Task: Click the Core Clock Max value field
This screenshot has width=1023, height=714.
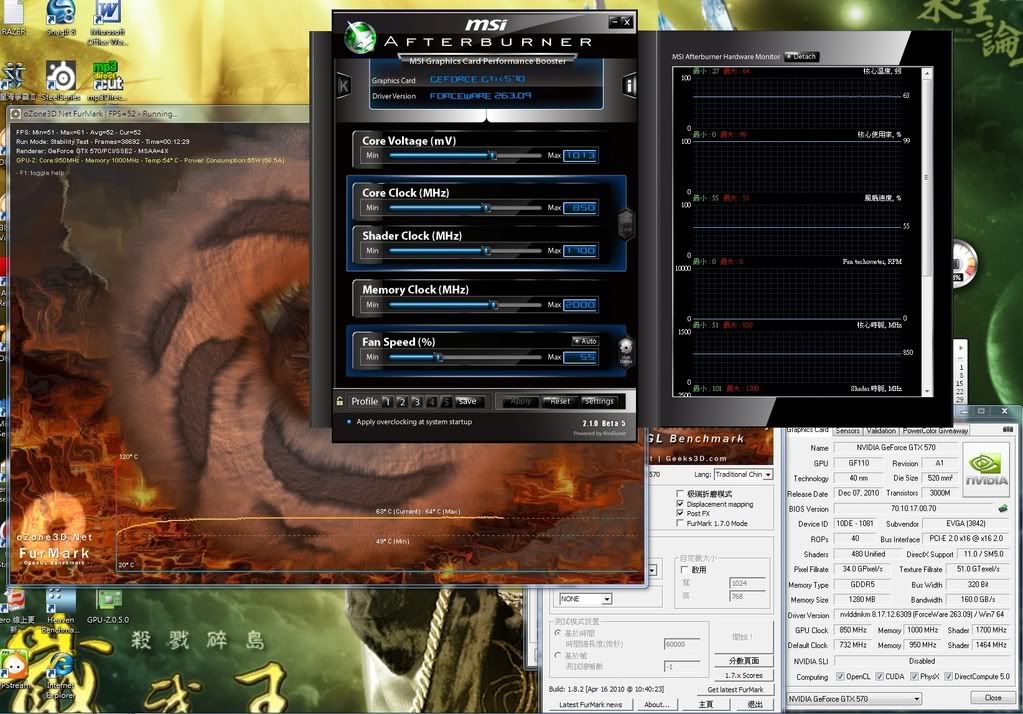Action: tap(580, 208)
